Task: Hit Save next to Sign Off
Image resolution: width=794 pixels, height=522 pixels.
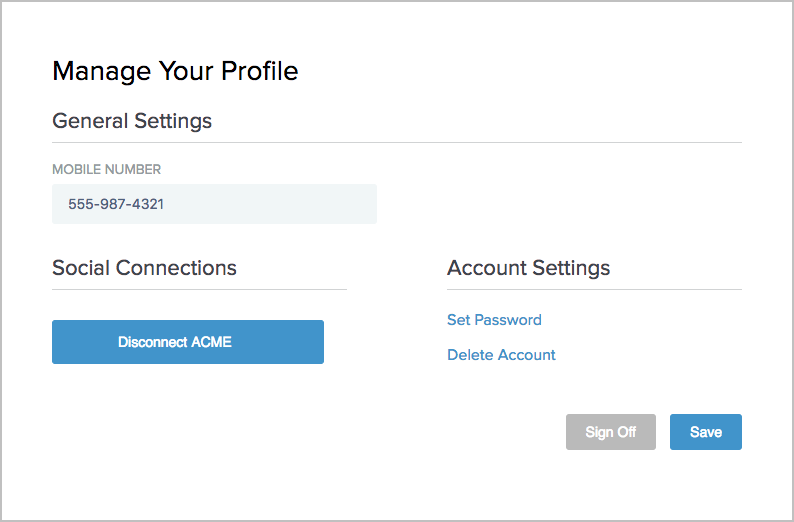Action: click(705, 432)
